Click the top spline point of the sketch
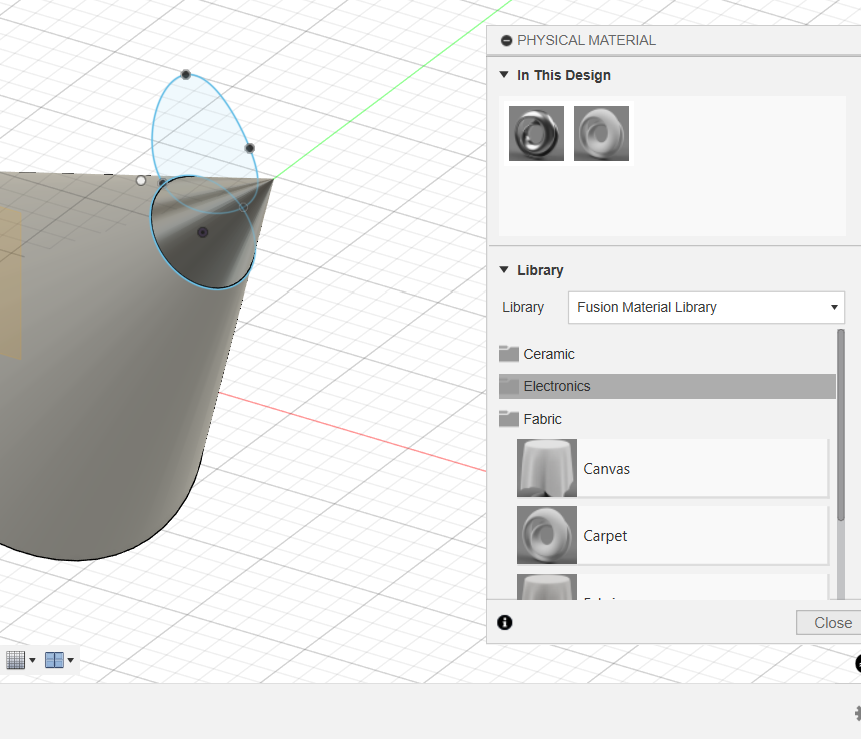Viewport: 861px width, 739px height. (186, 74)
